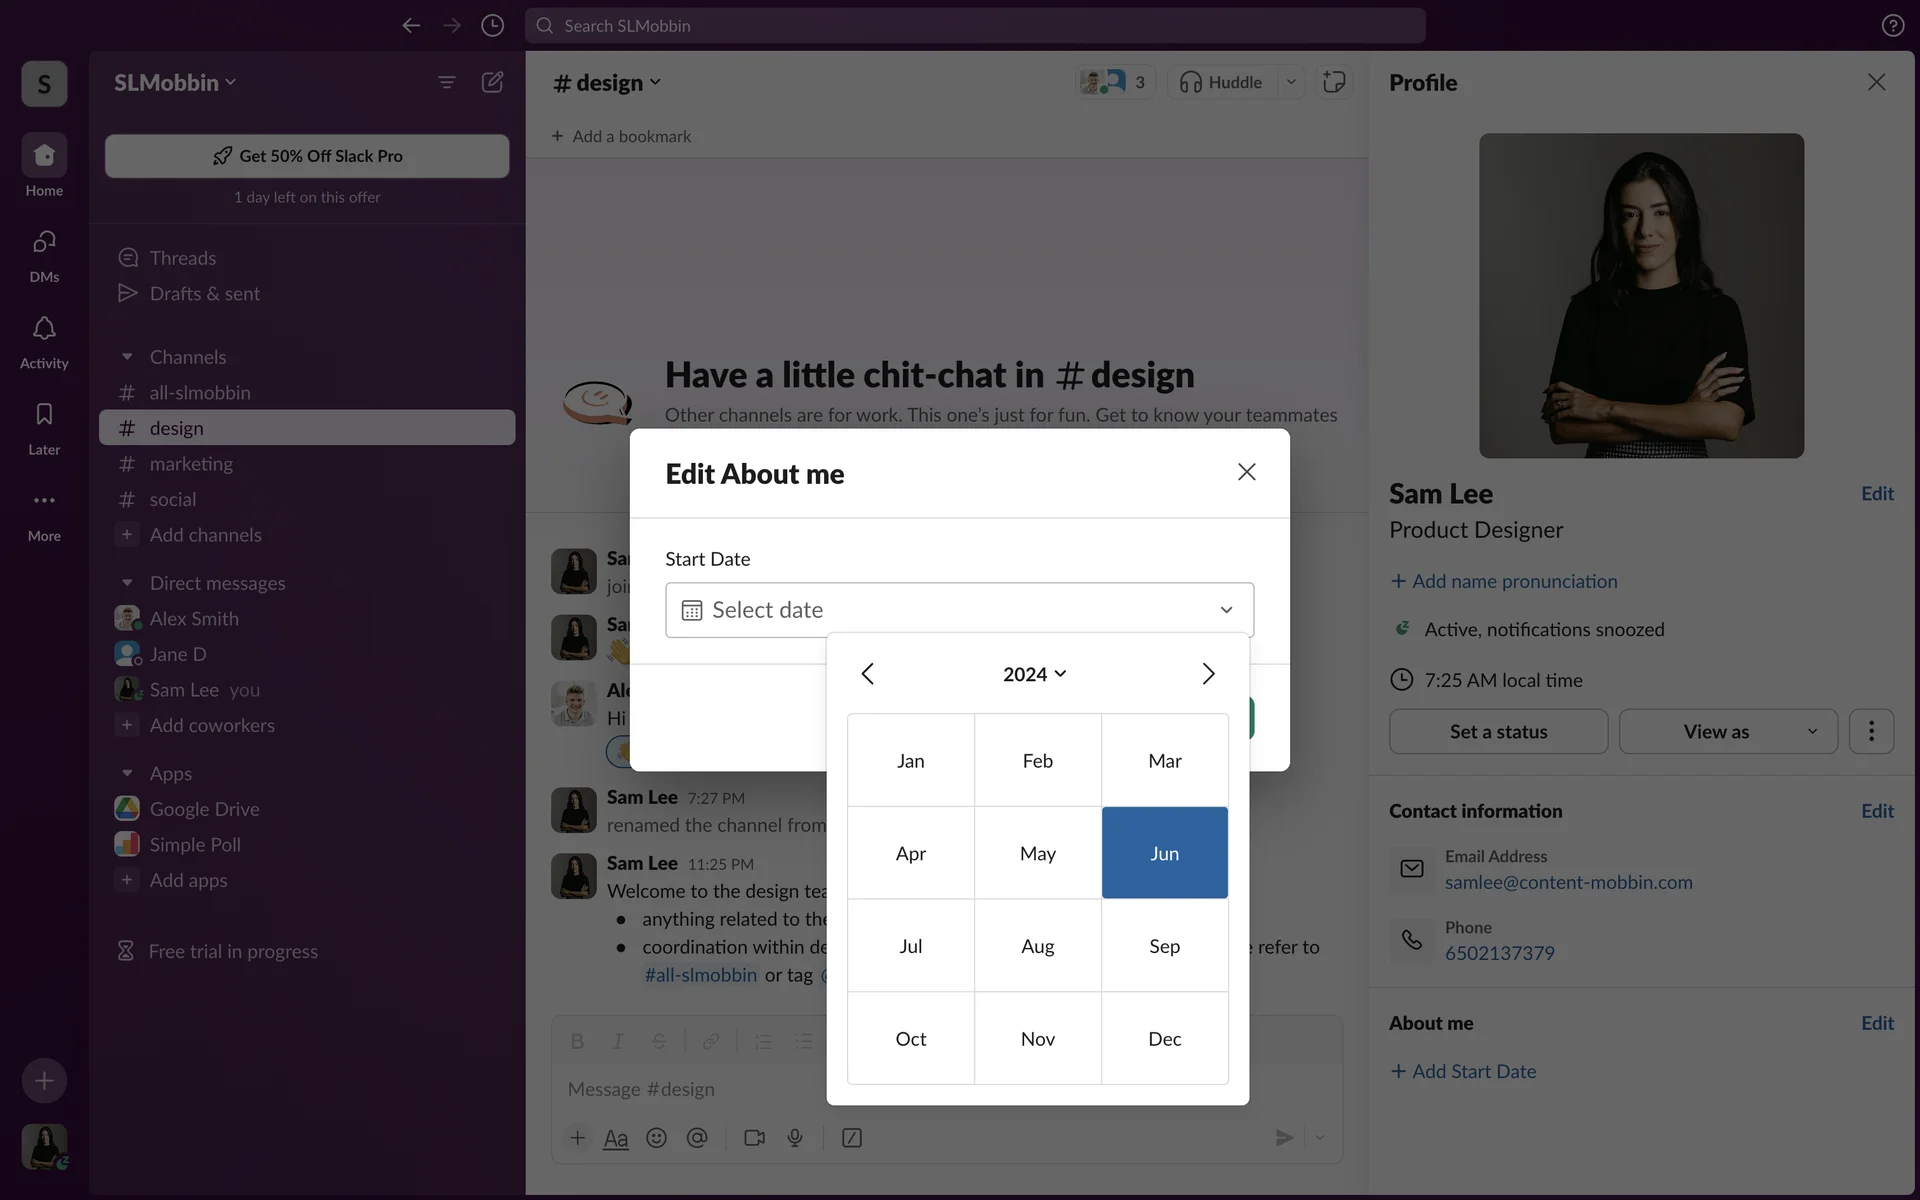Expand the Select date dropdown
1920x1200 pixels.
pos(1226,610)
